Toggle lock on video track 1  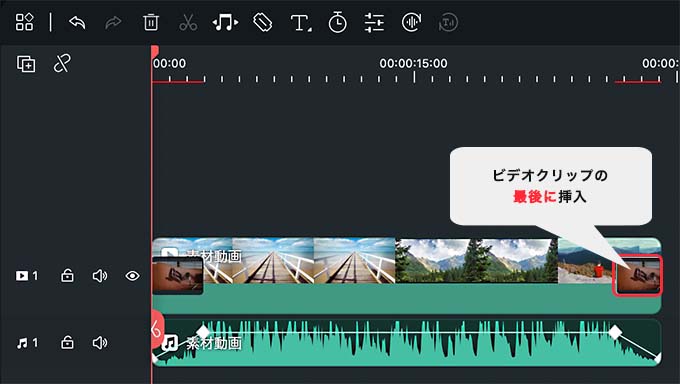coord(67,276)
